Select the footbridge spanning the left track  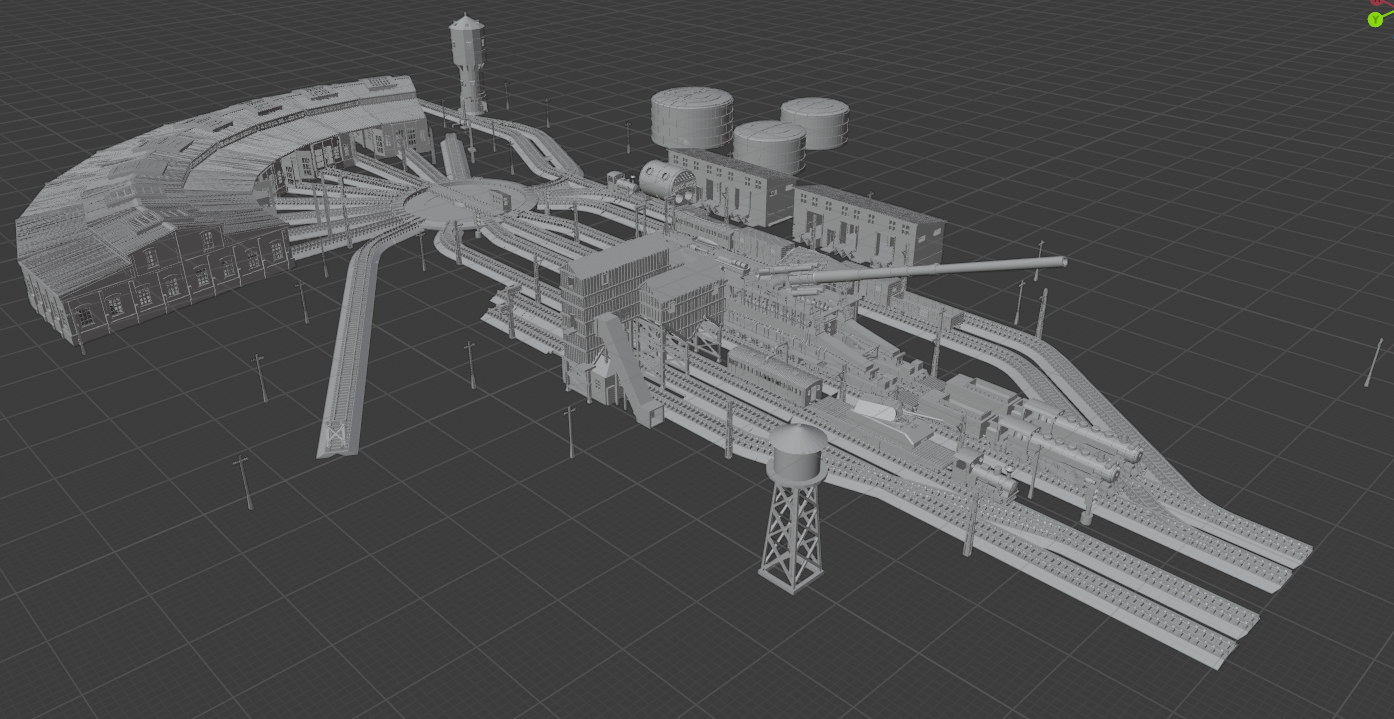pos(335,432)
